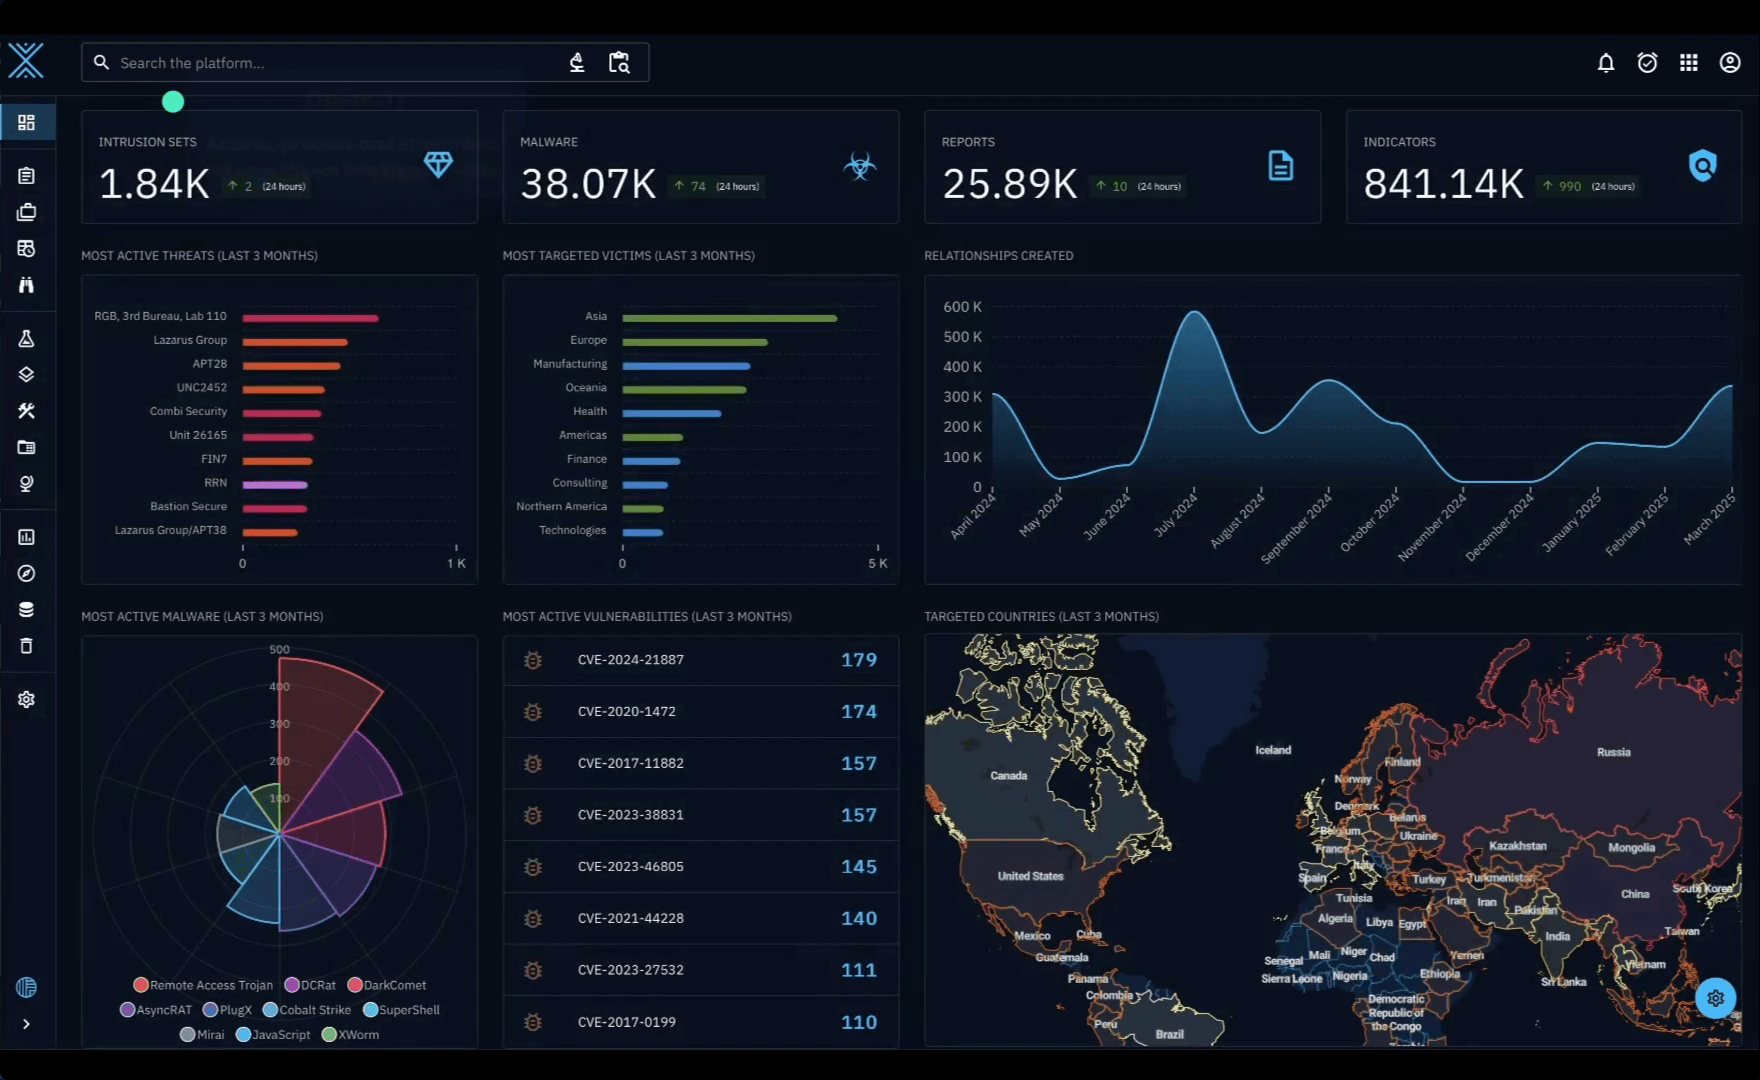The width and height of the screenshot is (1760, 1080).
Task: Click the compass Investigations sidebar icon
Action: click(x=27, y=573)
